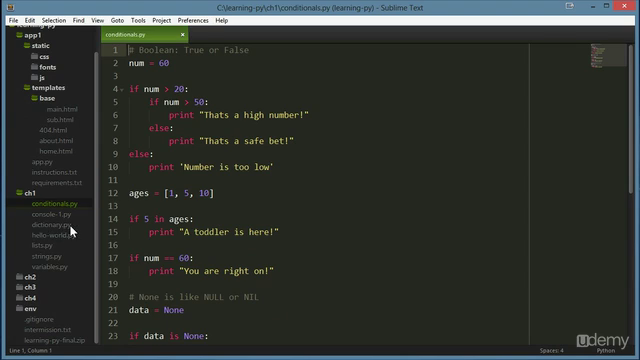
Task: Open the Edit menu
Action: (x=30, y=20)
